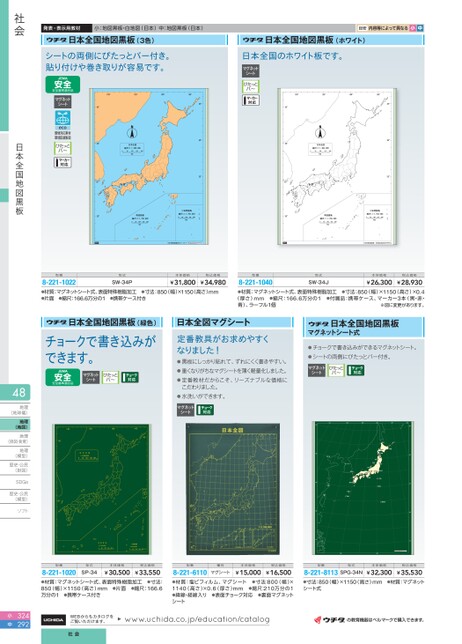Click the チョーク対応 icon in the マグシート panel
Screen dimensions: 462x644
click(205, 409)
